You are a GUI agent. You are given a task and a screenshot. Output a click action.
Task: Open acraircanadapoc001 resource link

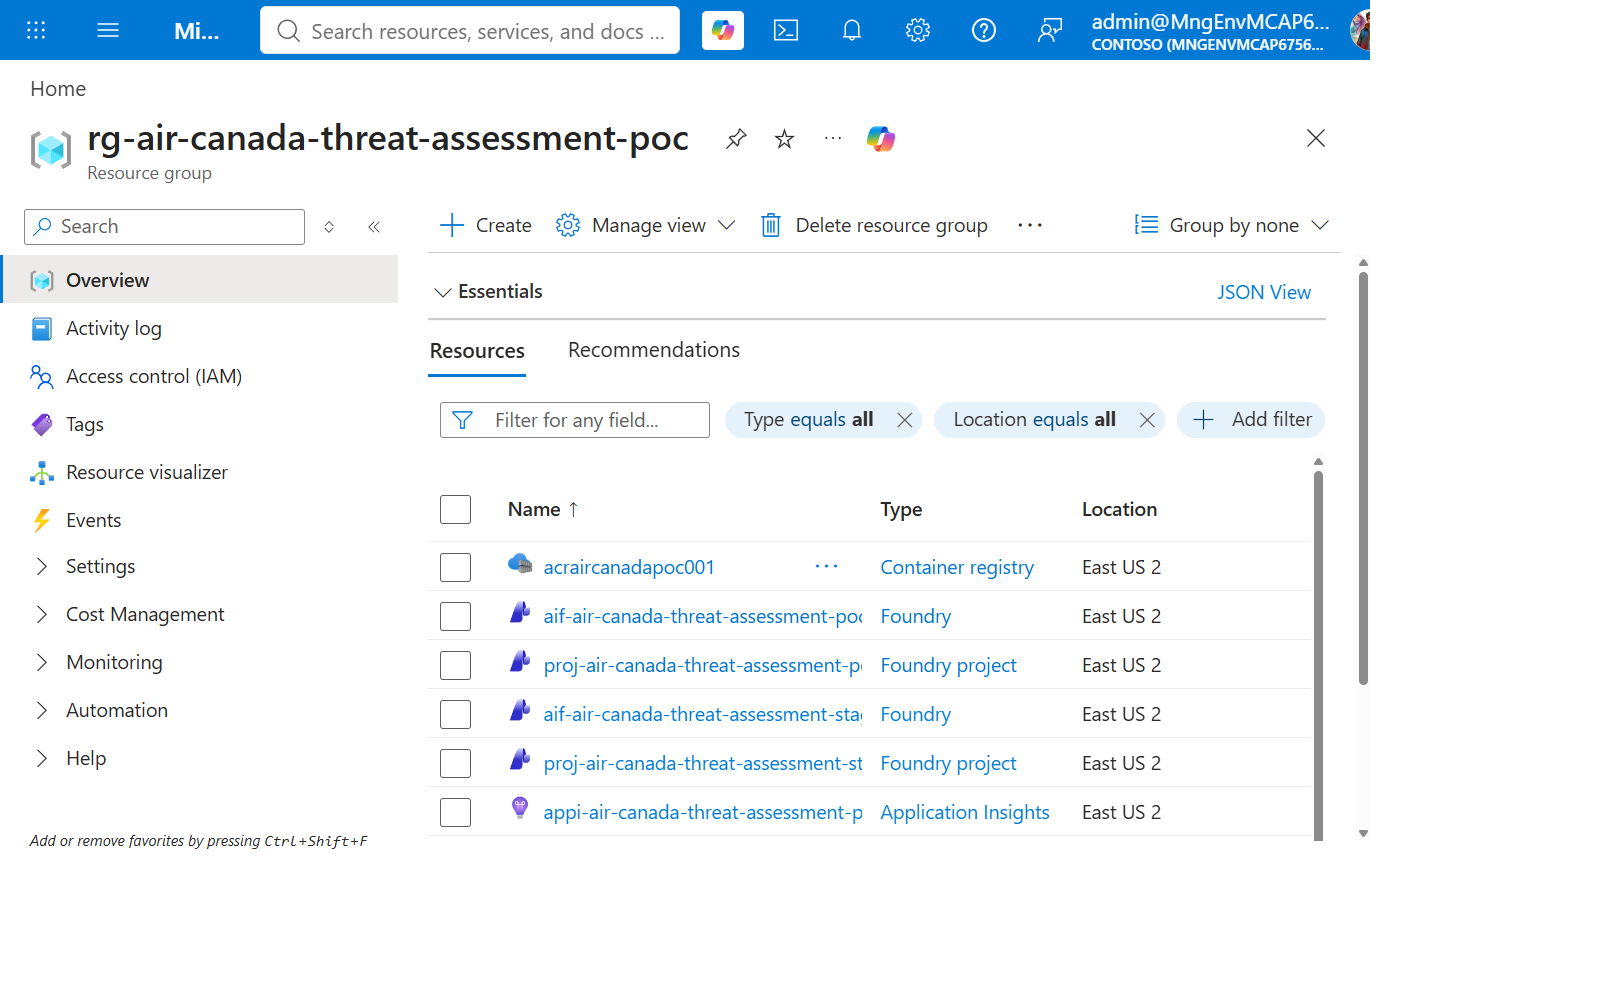click(x=629, y=567)
